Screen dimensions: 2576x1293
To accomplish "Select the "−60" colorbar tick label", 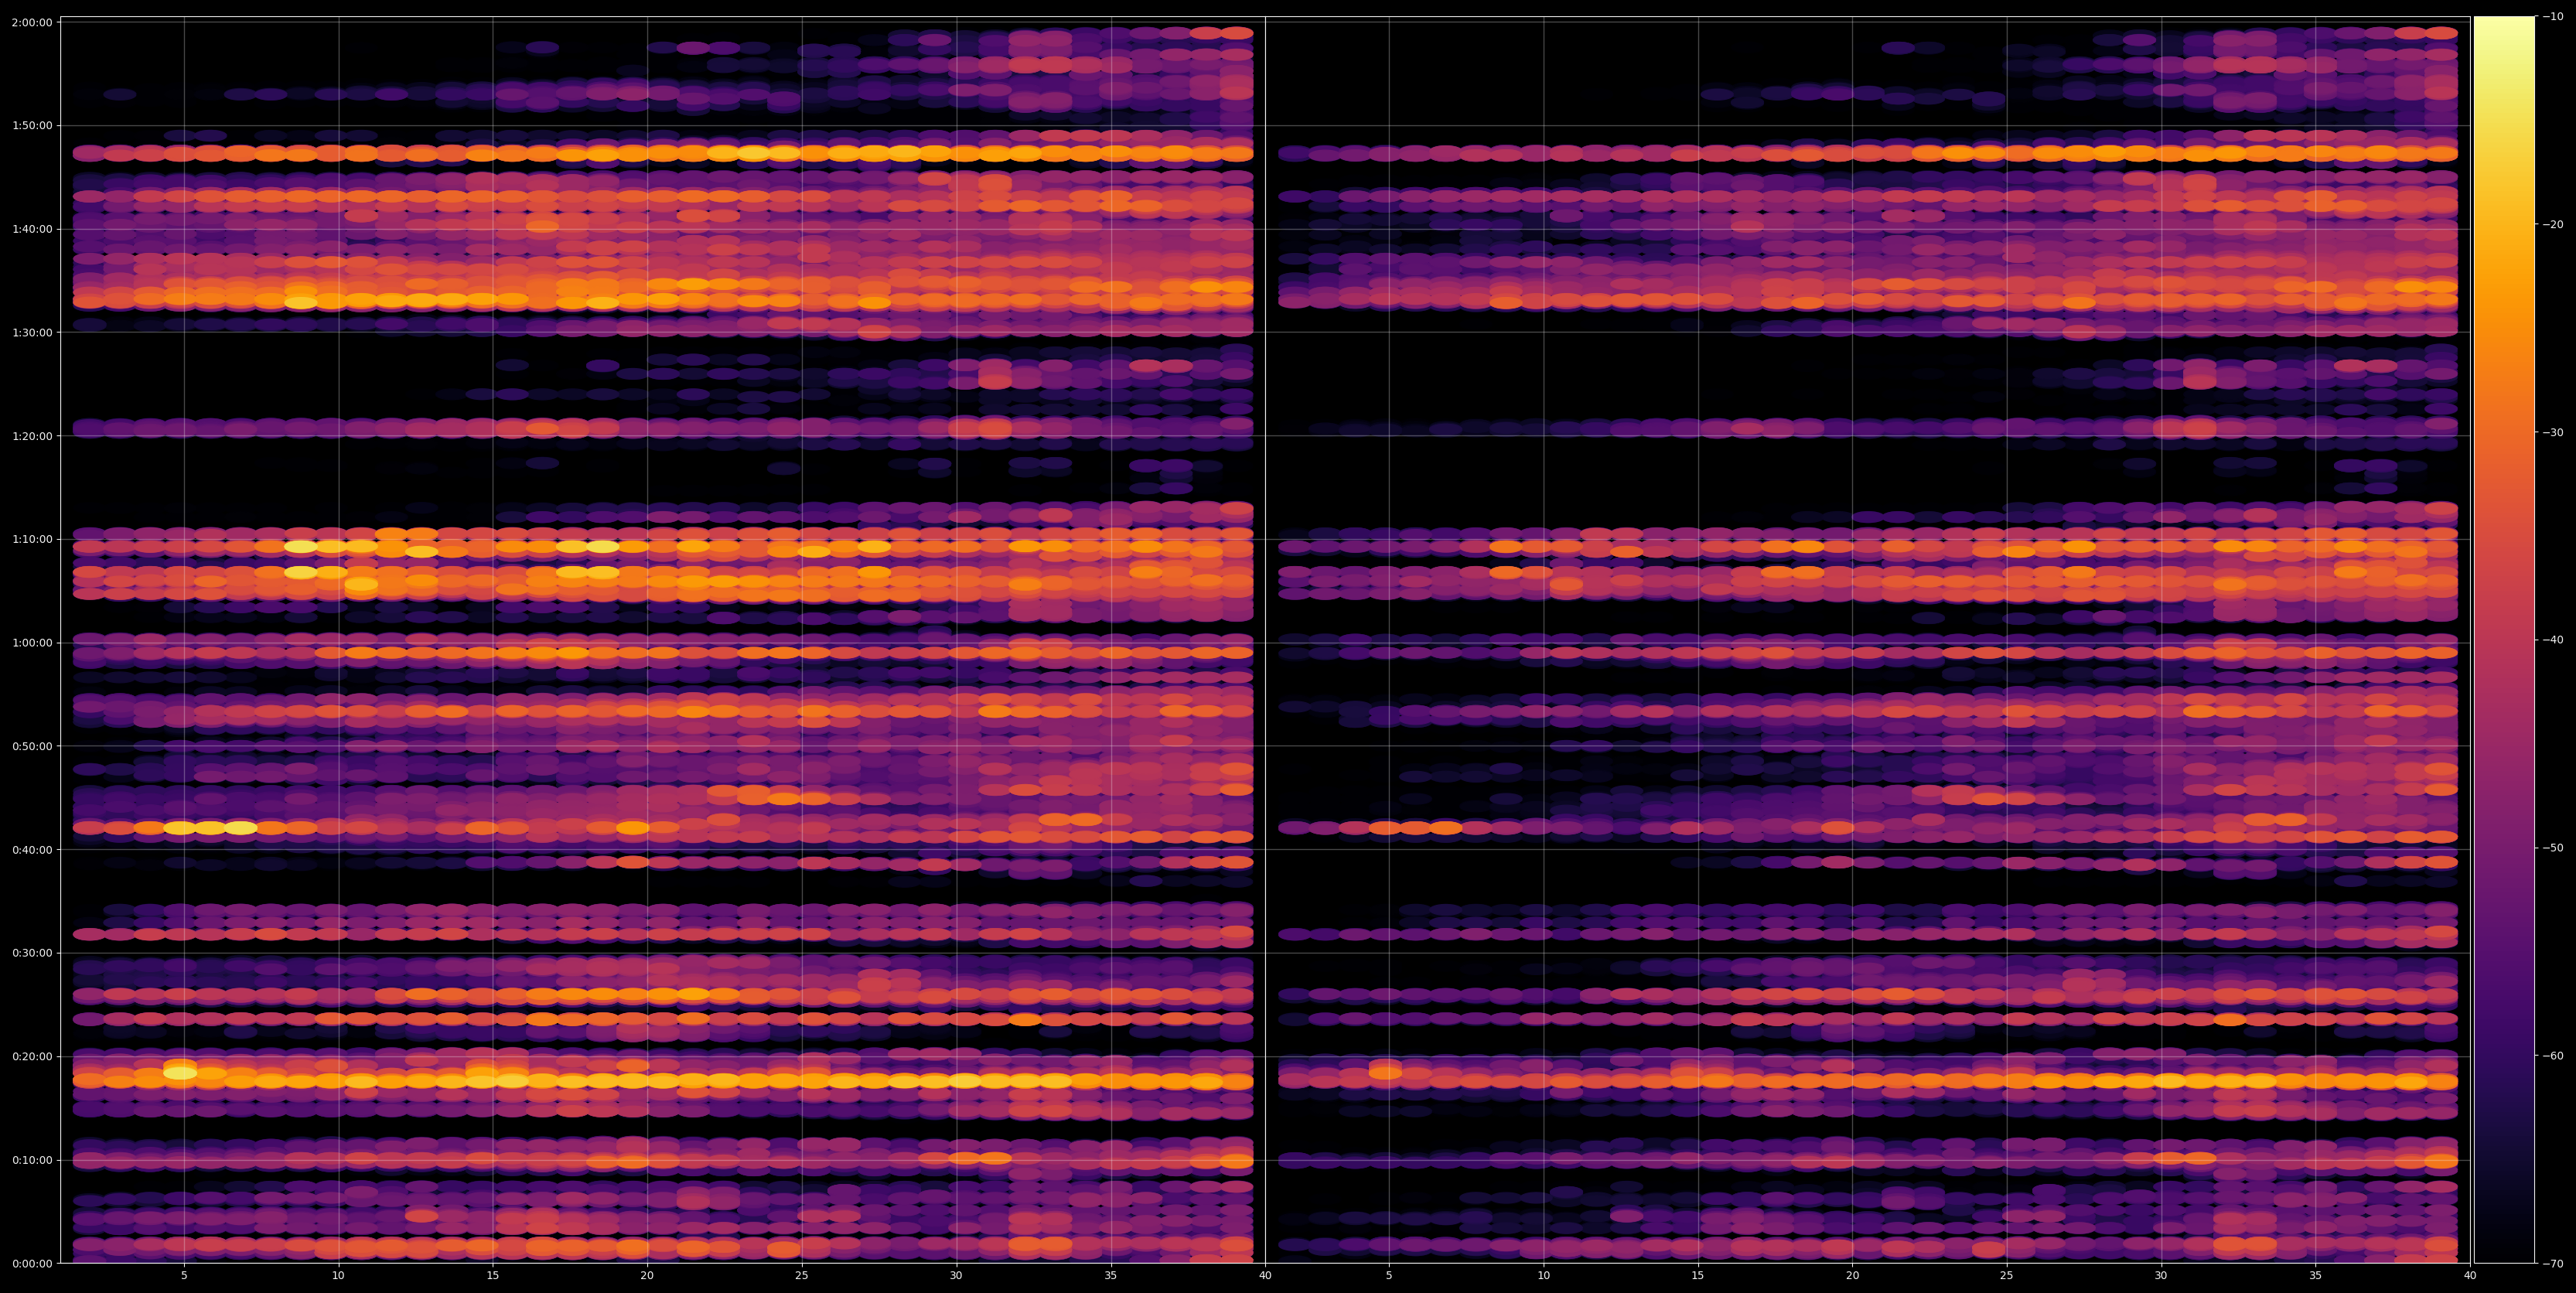I will (x=2553, y=1056).
